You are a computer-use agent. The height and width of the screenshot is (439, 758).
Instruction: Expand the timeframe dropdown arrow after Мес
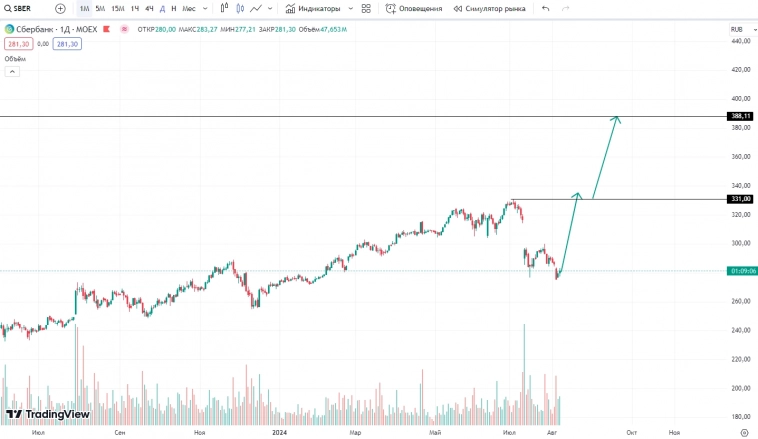tap(205, 8)
